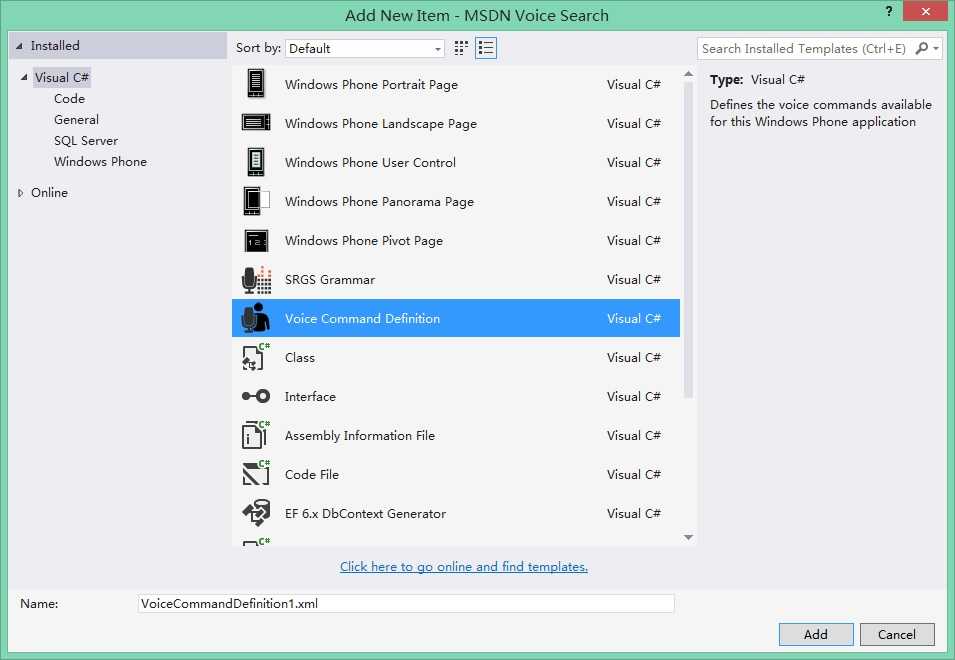Select the Windows Phone category

click(x=100, y=161)
